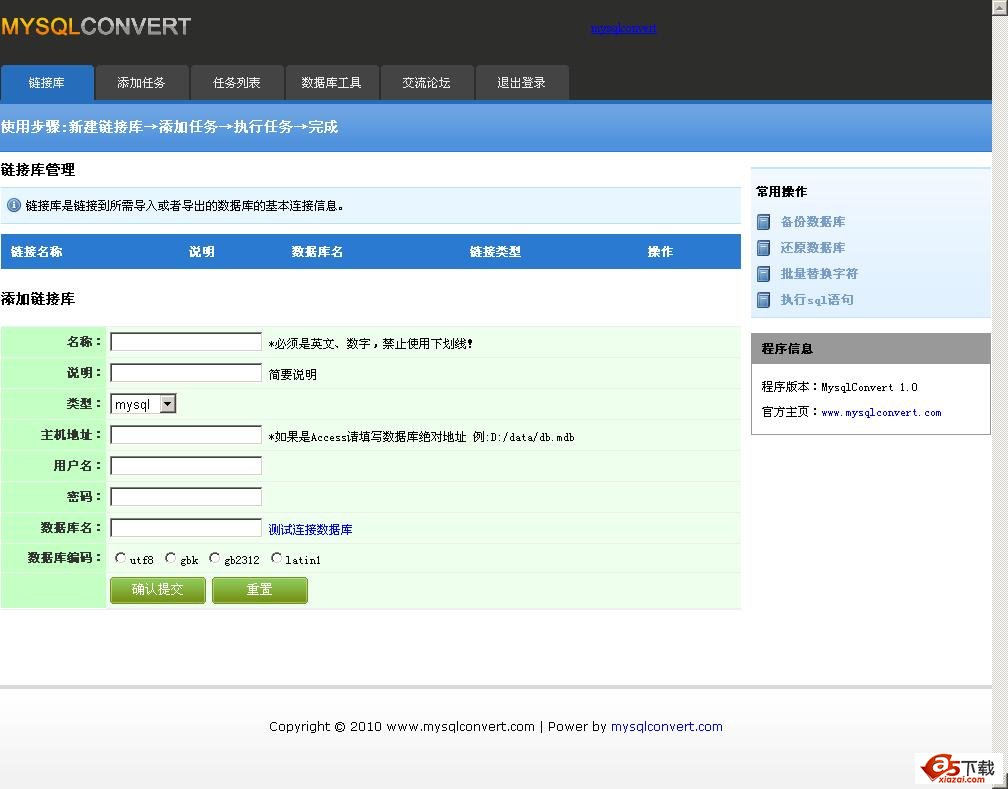Select the gbk encoding option

[x=171, y=558]
